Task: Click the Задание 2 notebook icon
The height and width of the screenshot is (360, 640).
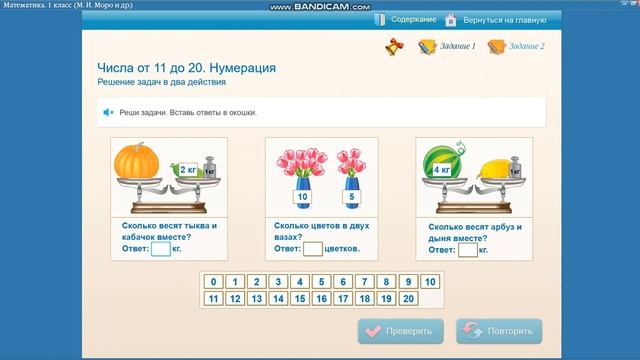Action: coord(497,47)
